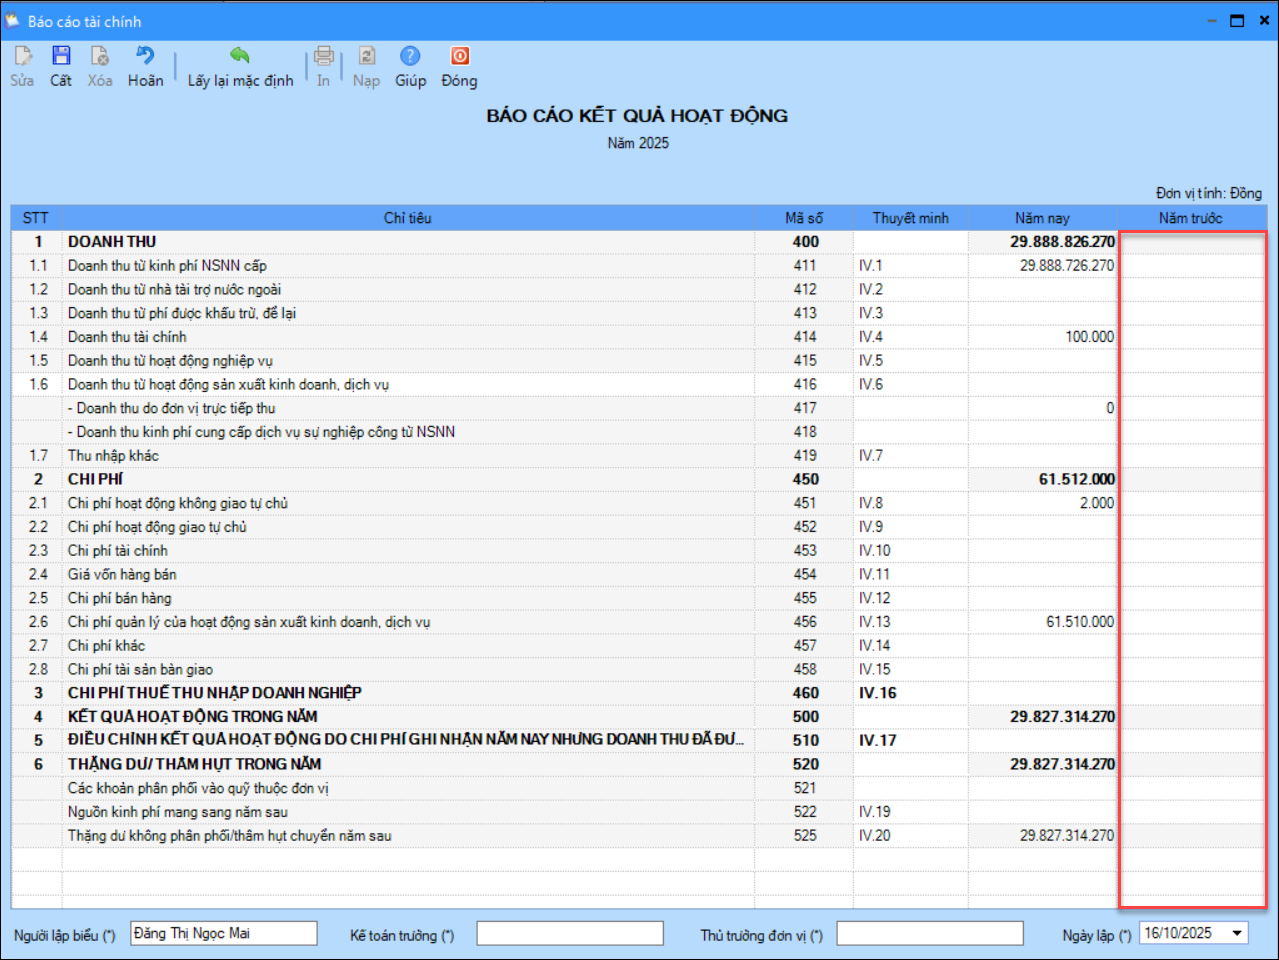Click the Sửa (Edit) toolbar icon
The height and width of the screenshot is (960, 1279).
pyautogui.click(x=22, y=57)
